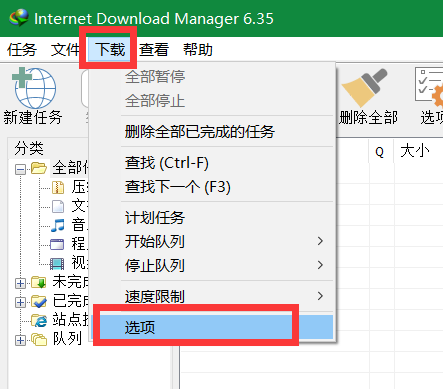Open the 文件 menu
Image resolution: width=443 pixels, height=389 pixels.
coord(65,50)
